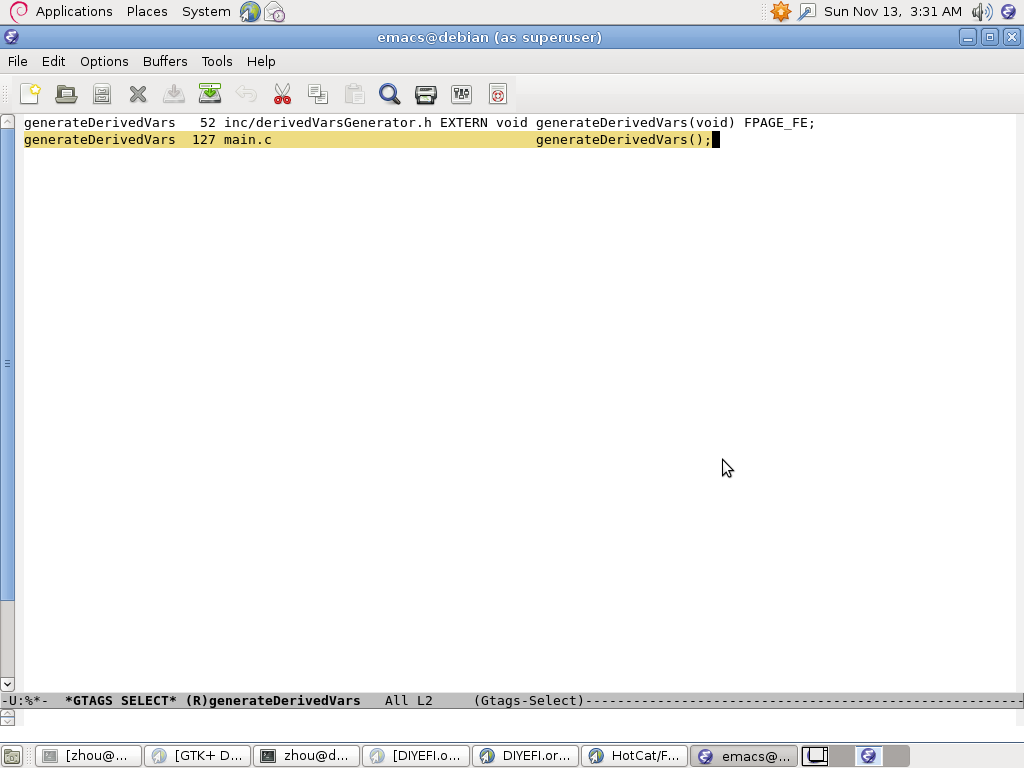Open the Tools menu
This screenshot has height=768, width=1024.
coord(217,61)
